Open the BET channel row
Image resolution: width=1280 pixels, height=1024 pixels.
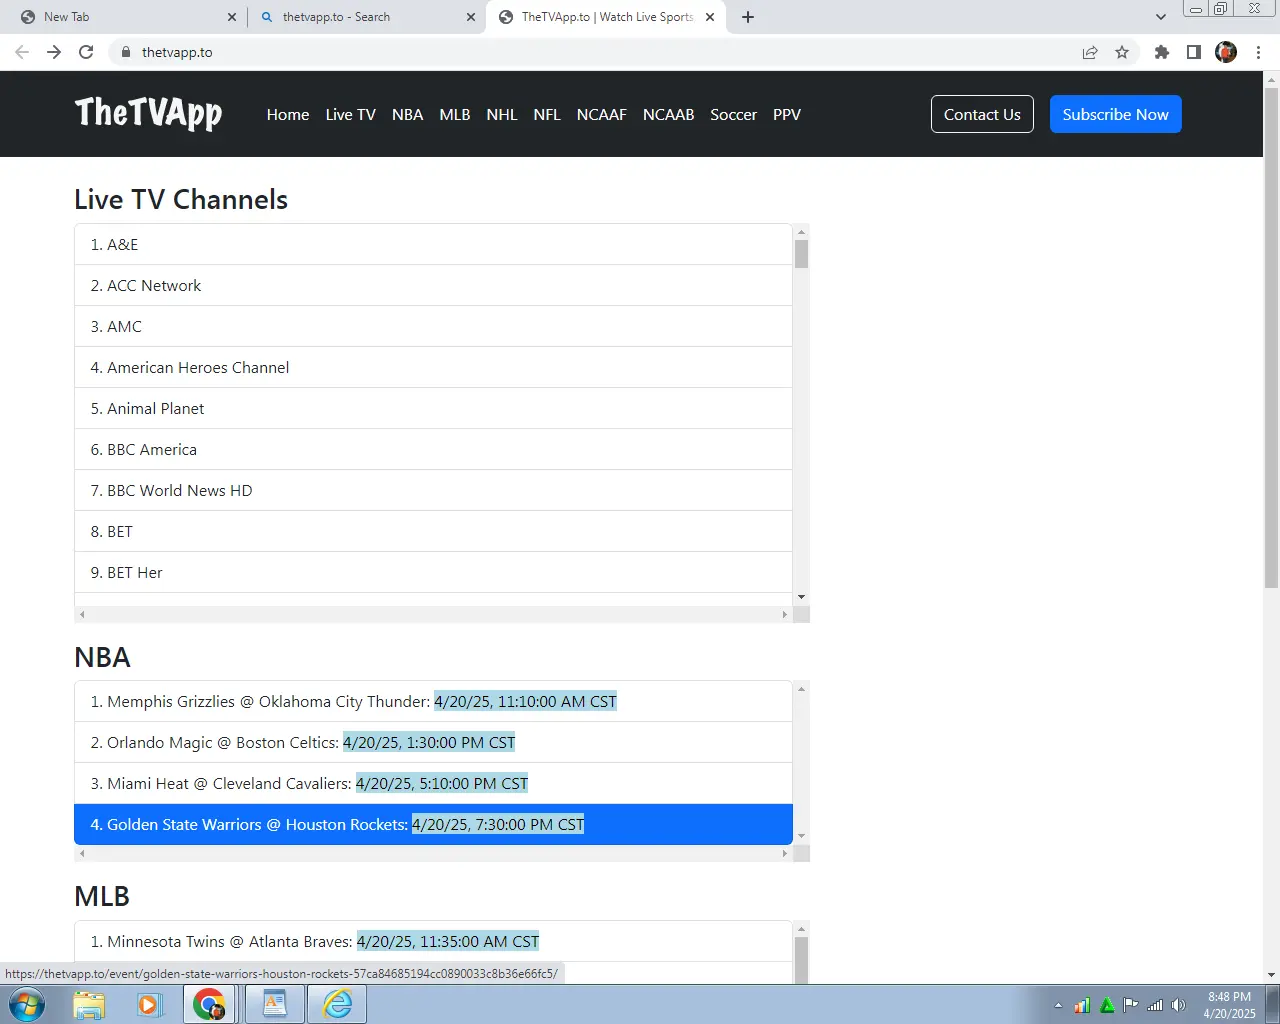click(433, 531)
